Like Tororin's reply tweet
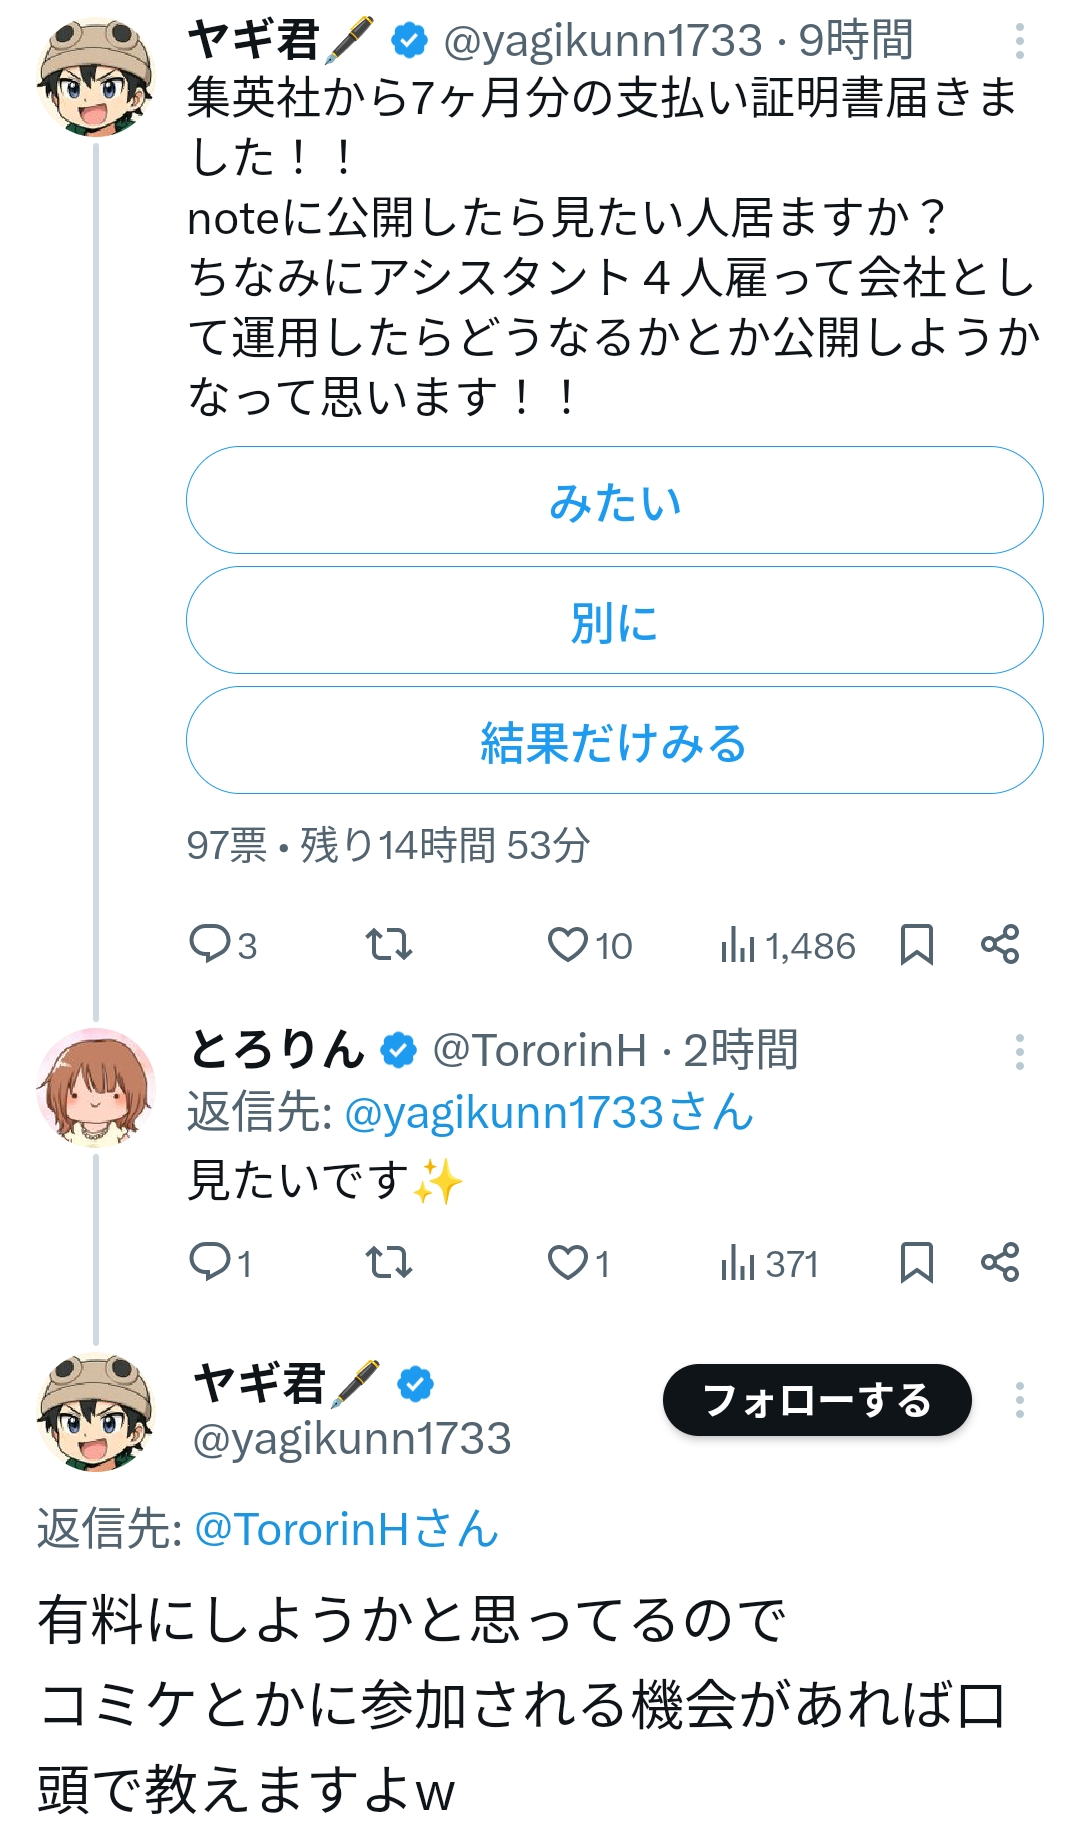The height and width of the screenshot is (1826, 1080). [x=568, y=1262]
